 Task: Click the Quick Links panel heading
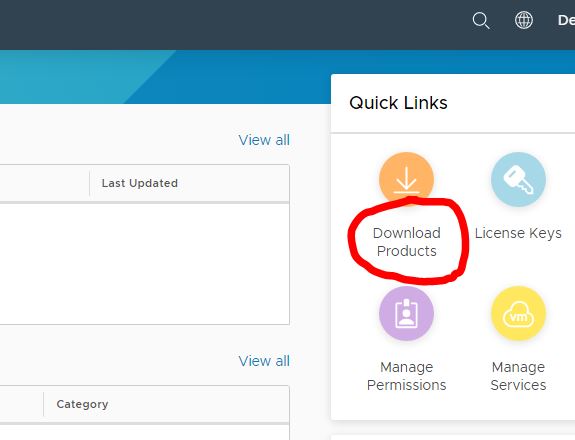tap(398, 103)
